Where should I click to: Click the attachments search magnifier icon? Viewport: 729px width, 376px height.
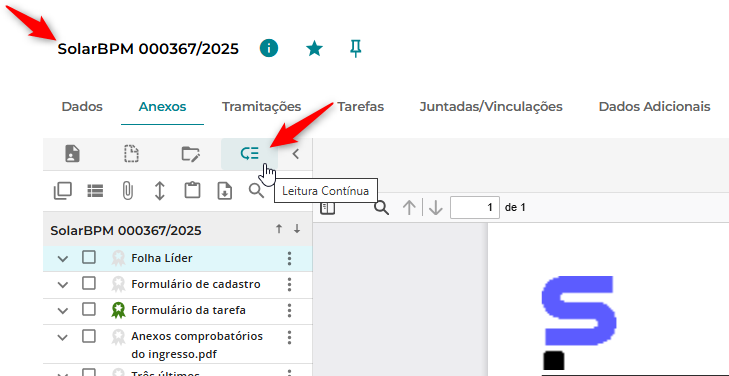click(256, 191)
